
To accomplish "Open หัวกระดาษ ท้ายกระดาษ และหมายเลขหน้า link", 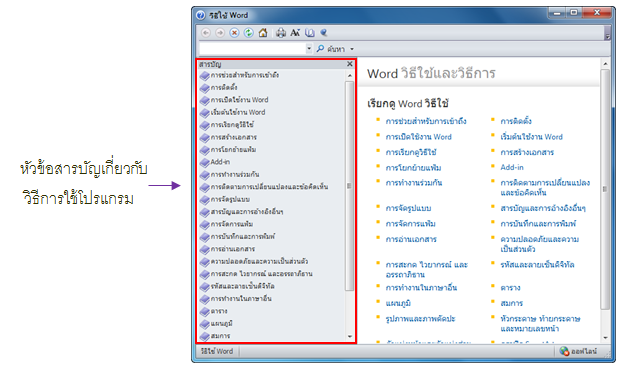I will pyautogui.click(x=540, y=324).
